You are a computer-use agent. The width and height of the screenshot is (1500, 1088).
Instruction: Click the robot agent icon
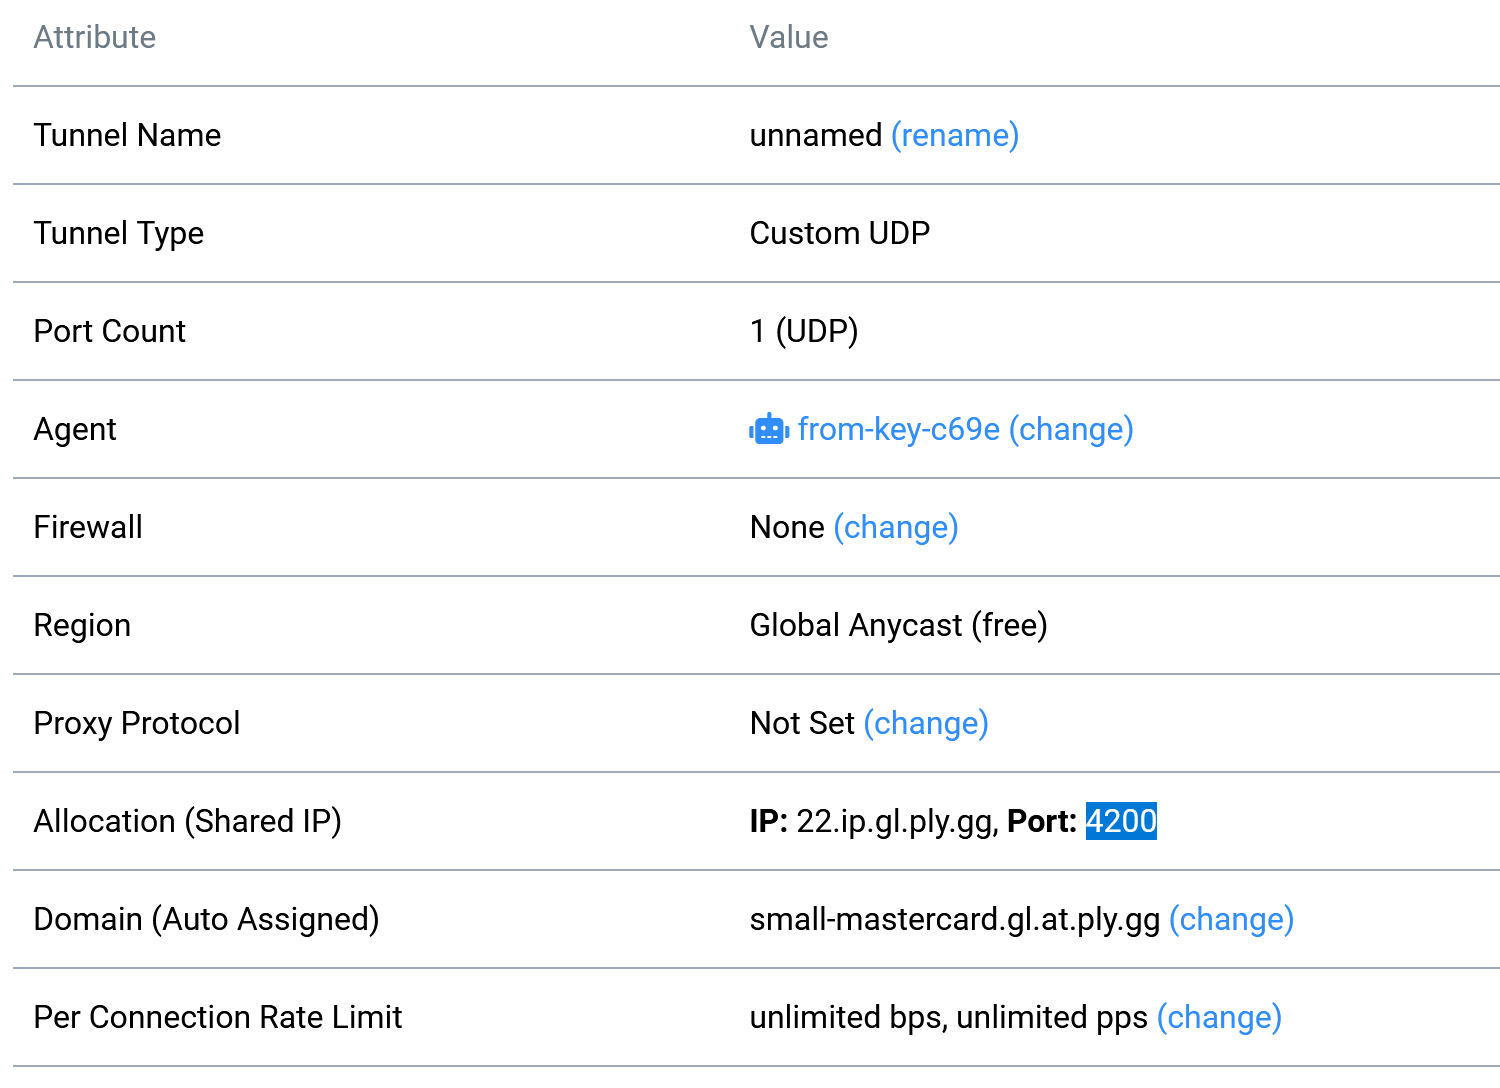[769, 429]
